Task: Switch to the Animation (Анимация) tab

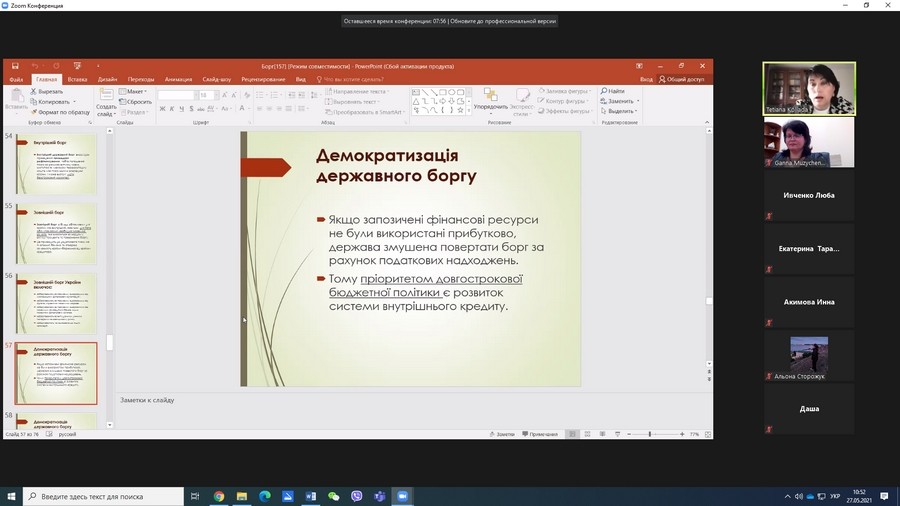Action: click(178, 79)
